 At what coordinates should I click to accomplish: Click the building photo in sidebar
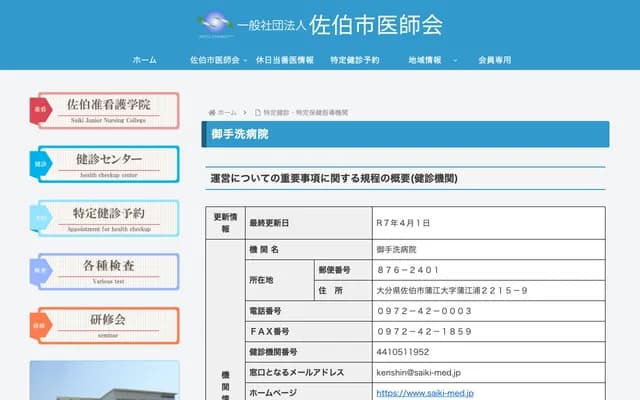[105, 380]
